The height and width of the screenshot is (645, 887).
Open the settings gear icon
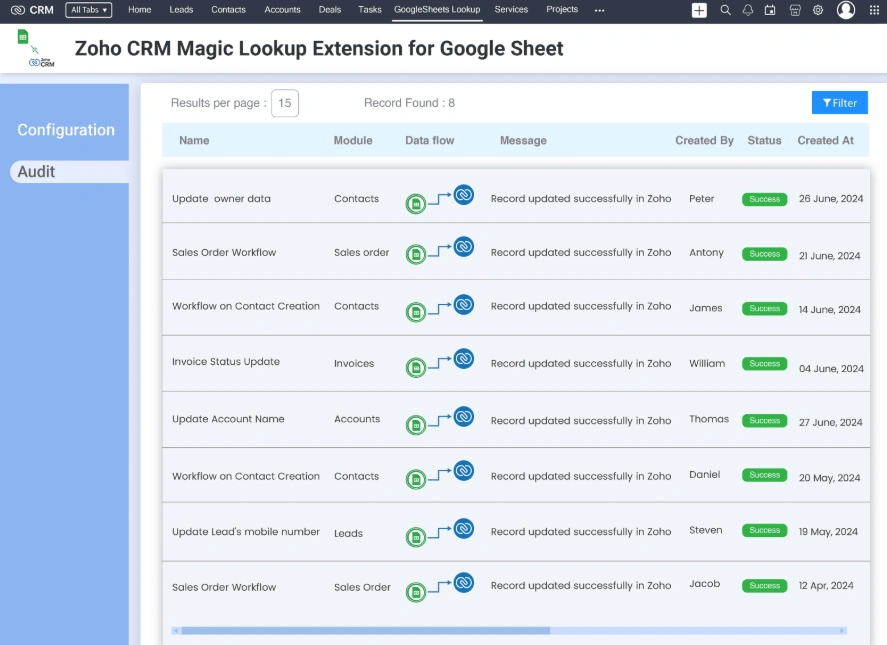click(818, 11)
